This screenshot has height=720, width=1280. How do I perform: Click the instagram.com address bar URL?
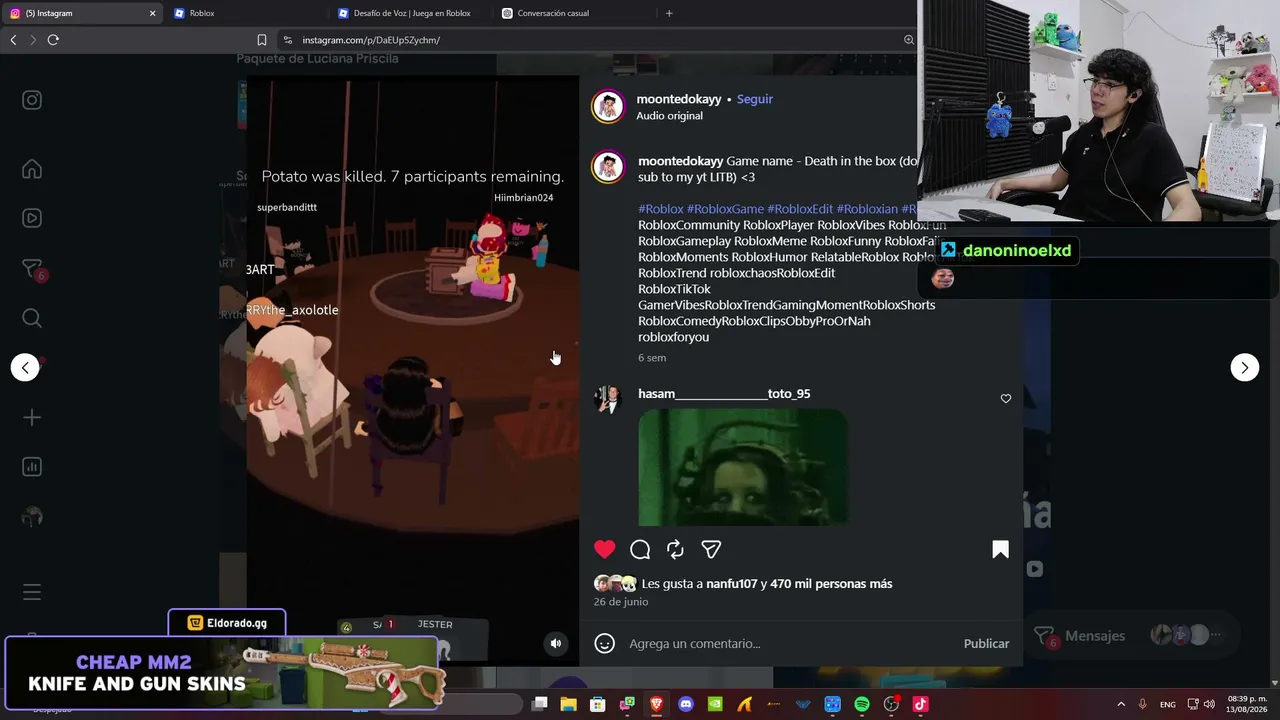[371, 40]
